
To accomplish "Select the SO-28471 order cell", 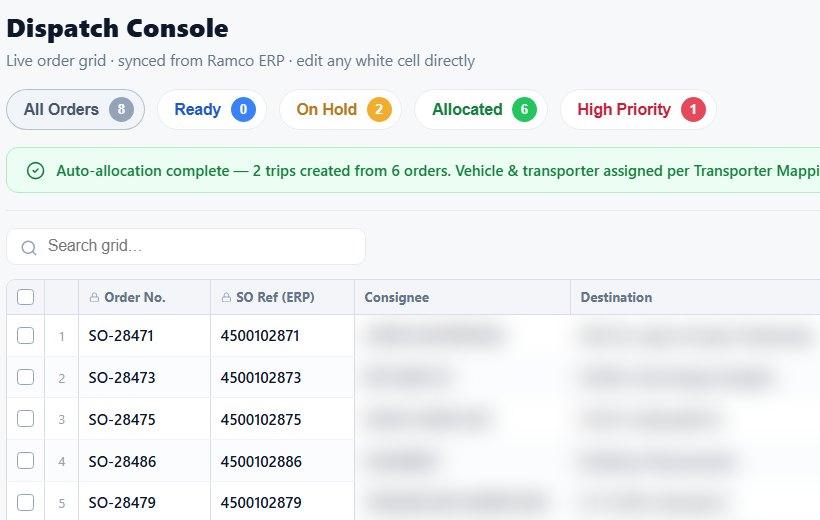I will 144,335.
